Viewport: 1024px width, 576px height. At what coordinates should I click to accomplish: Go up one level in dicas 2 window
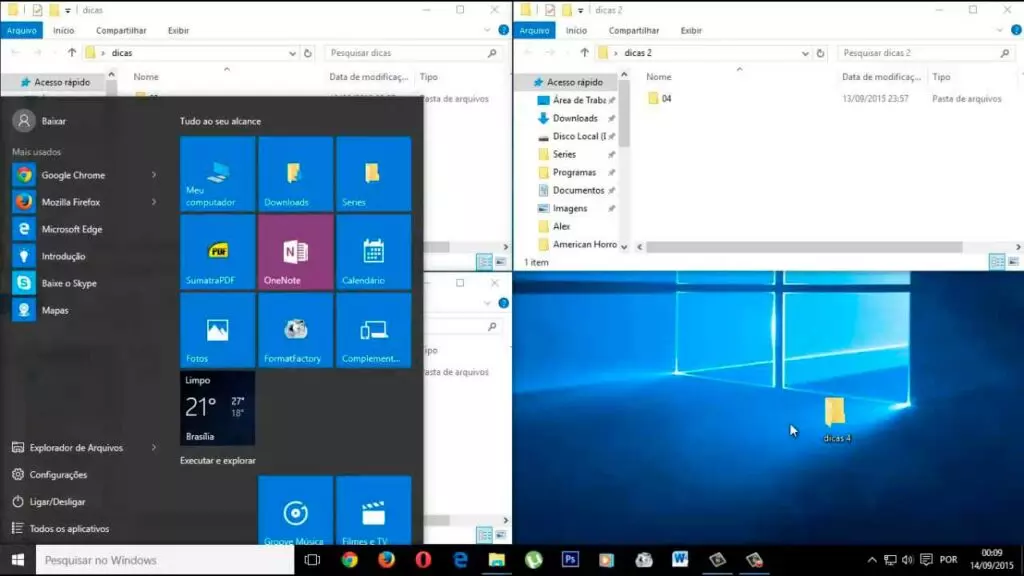584,53
